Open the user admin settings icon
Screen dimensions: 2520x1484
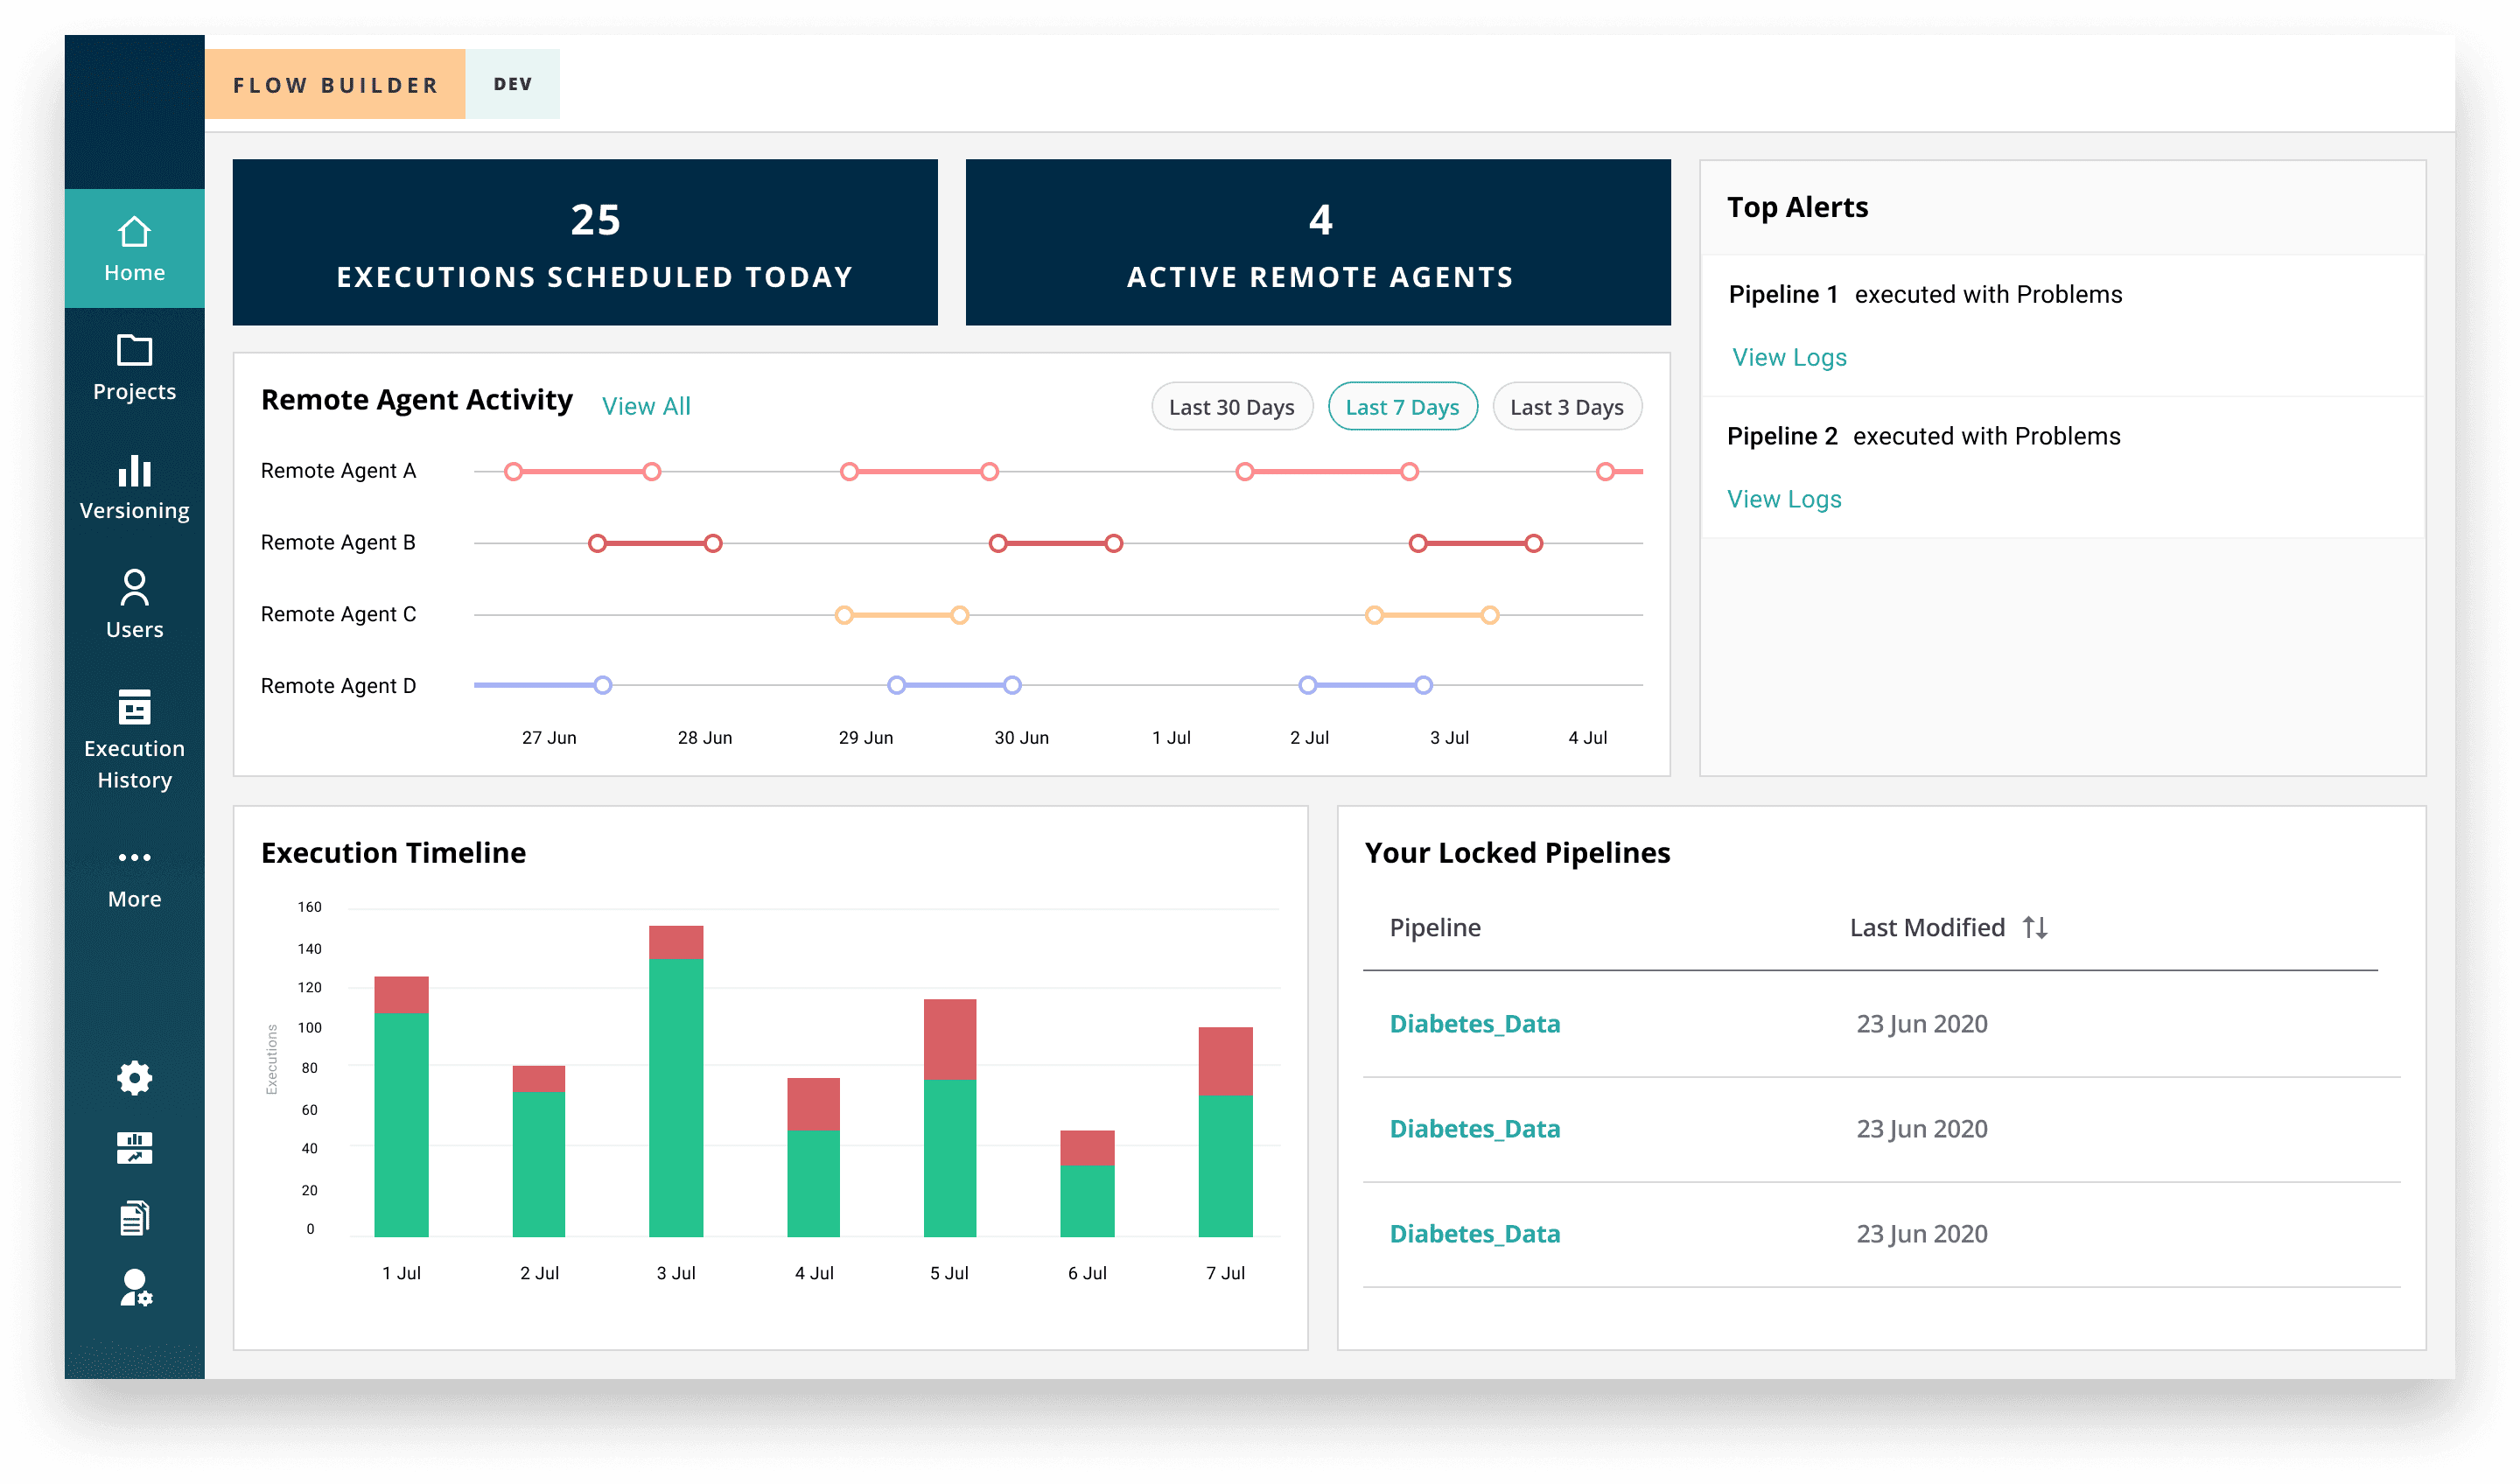[x=134, y=1288]
